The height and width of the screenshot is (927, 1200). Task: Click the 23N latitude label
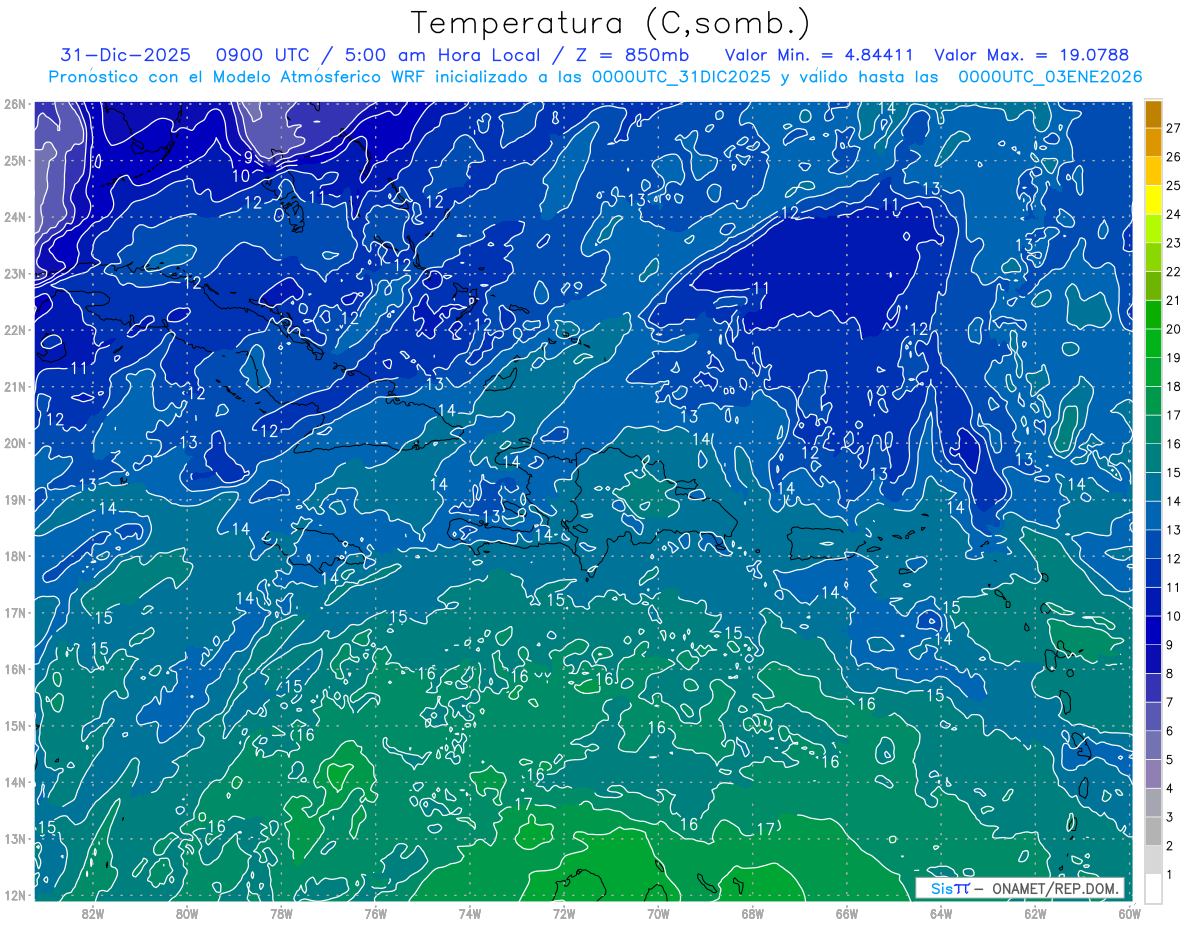pyautogui.click(x=15, y=273)
